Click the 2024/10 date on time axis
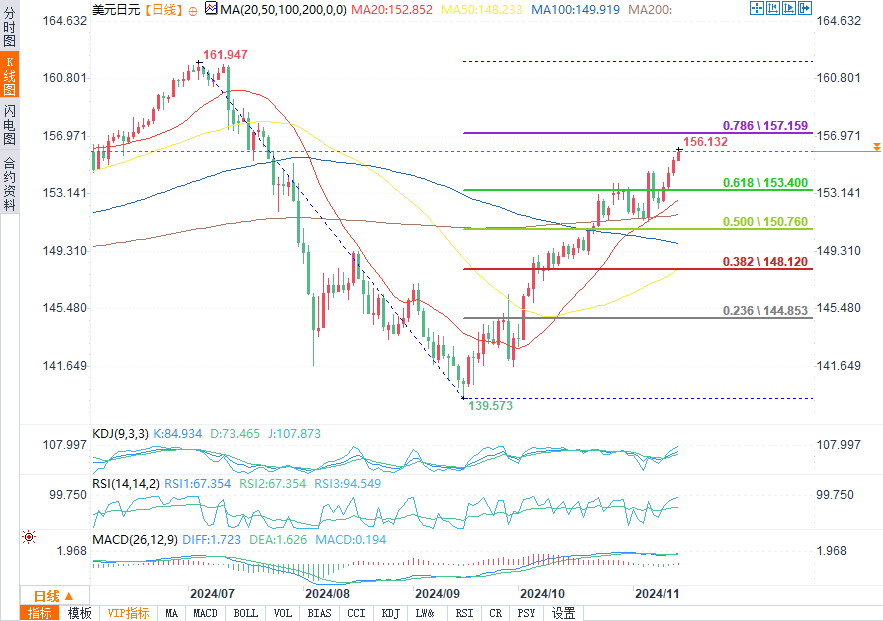883x621 pixels. click(x=542, y=594)
